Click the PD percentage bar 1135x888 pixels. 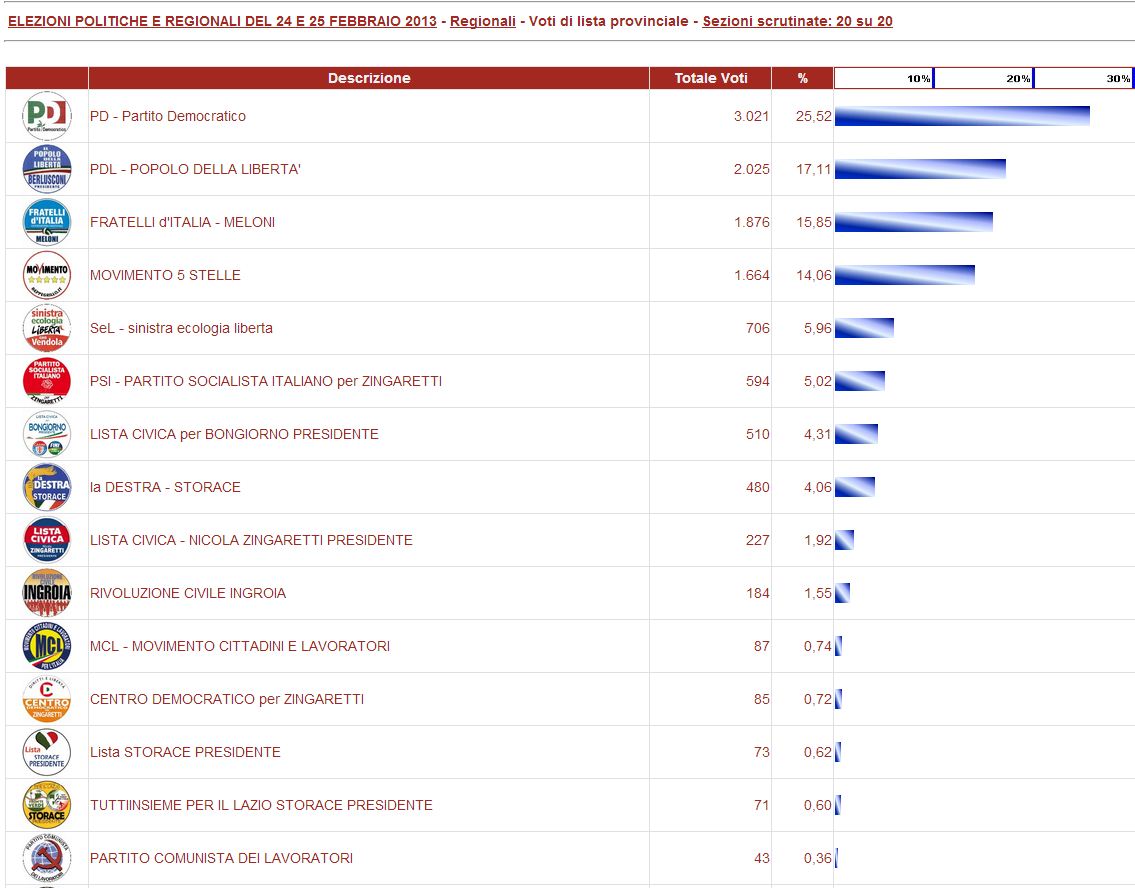(x=961, y=116)
